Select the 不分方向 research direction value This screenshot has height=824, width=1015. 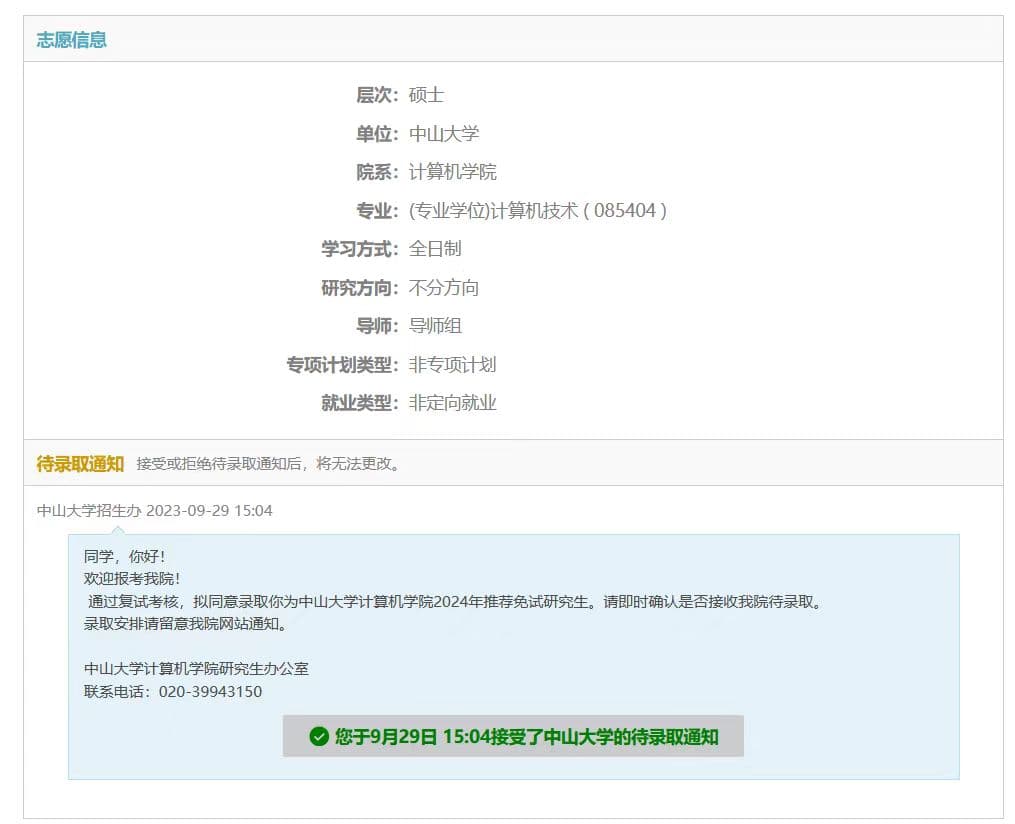(443, 287)
